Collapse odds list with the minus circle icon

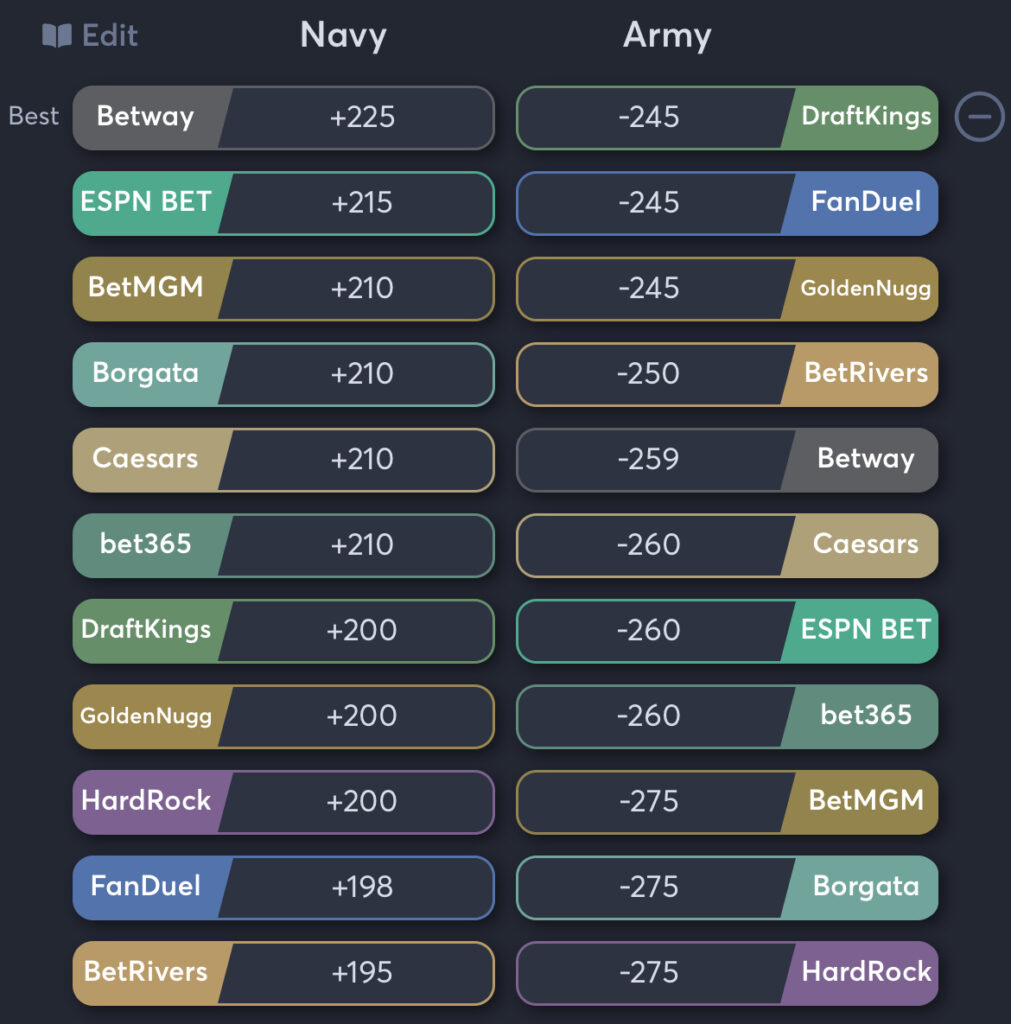pos(979,117)
